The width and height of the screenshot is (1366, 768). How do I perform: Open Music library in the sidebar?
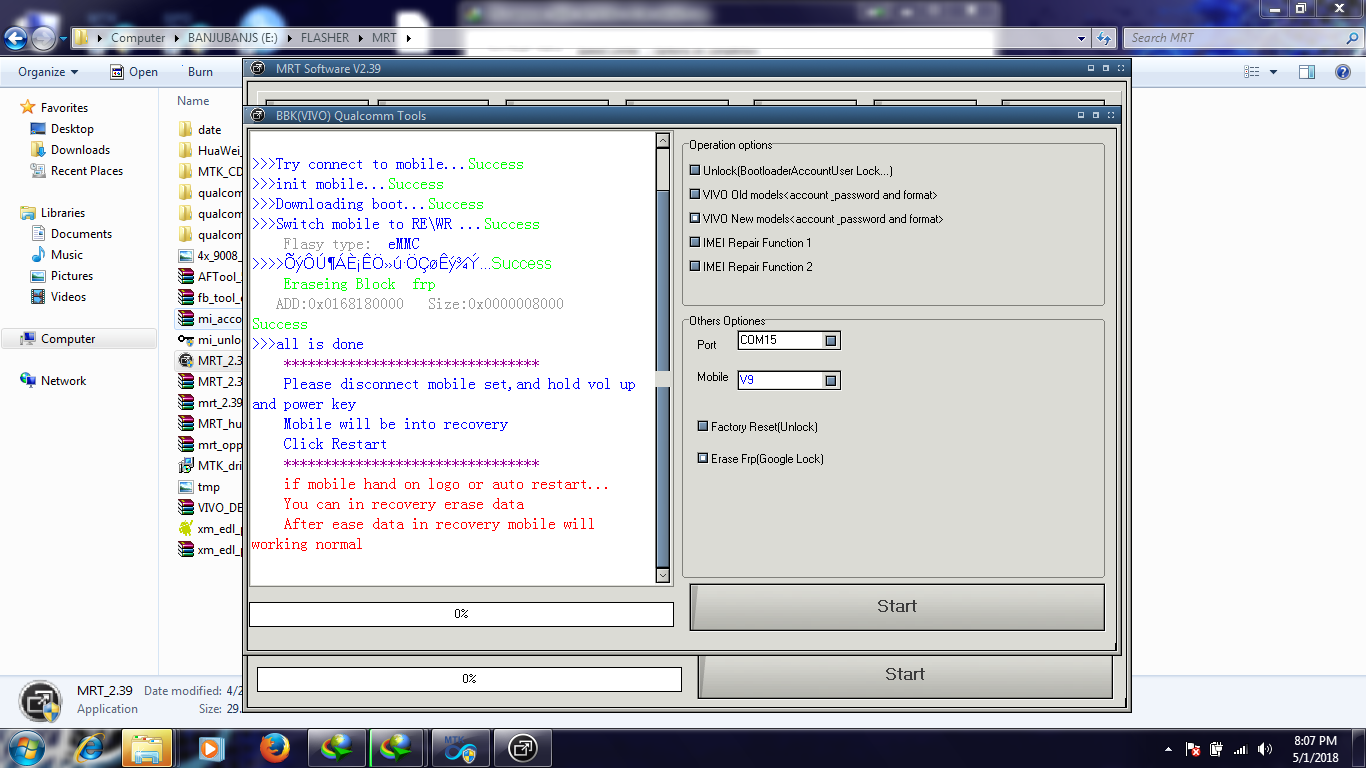pyautogui.click(x=67, y=255)
